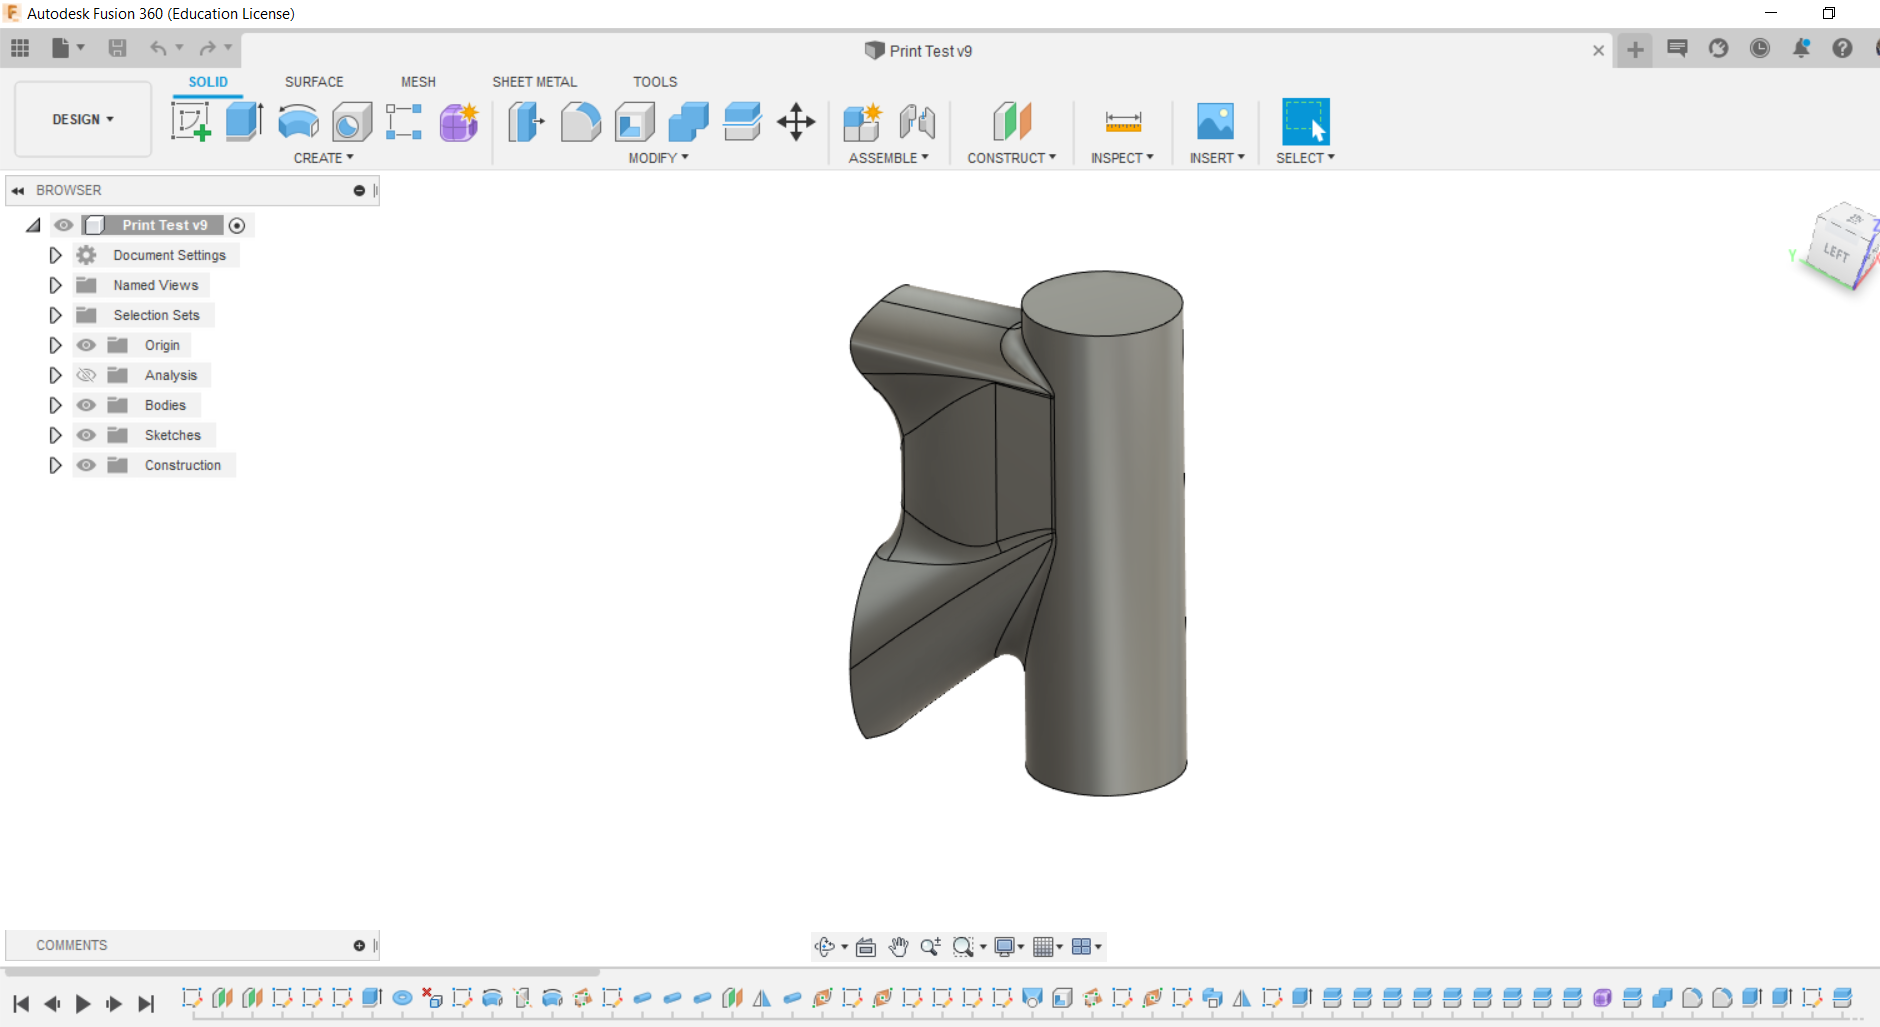This screenshot has width=1880, height=1027.
Task: Expand the Named Views node
Action: [x=55, y=285]
